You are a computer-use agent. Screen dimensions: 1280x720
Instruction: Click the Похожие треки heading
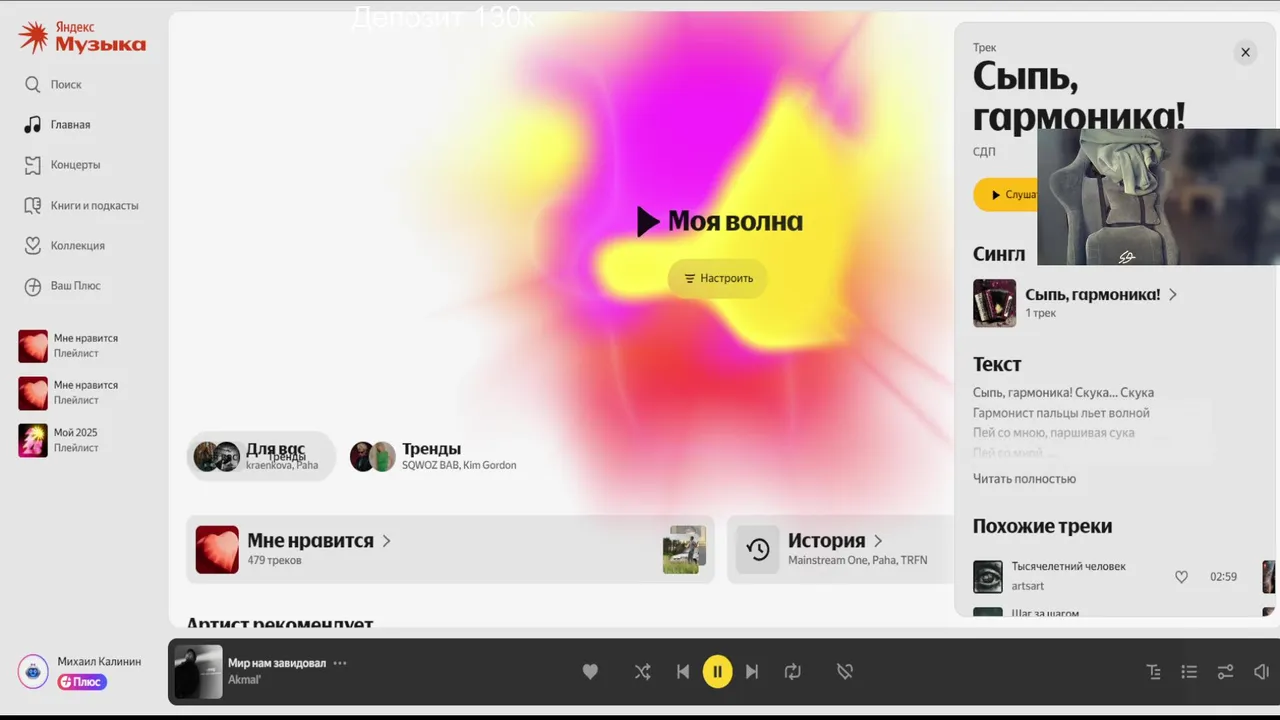(x=1042, y=526)
